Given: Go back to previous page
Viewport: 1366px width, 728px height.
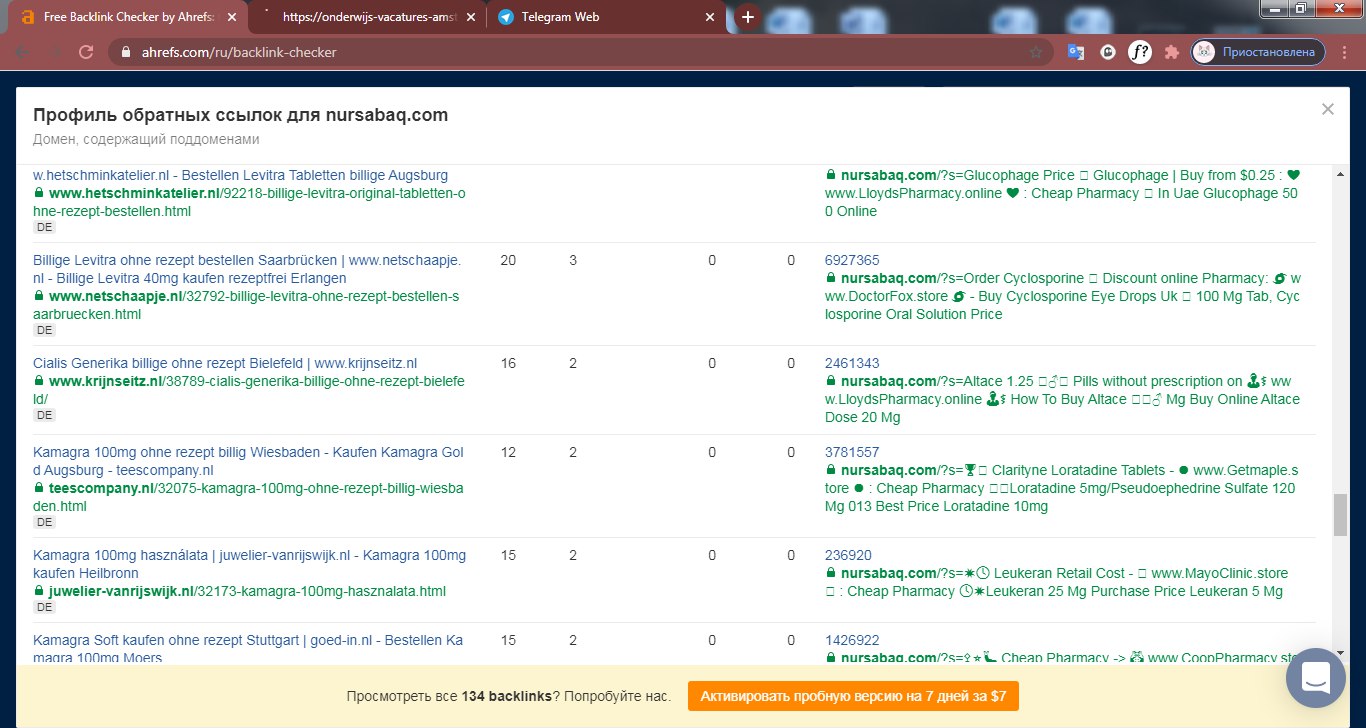Looking at the screenshot, I should click(x=21, y=52).
